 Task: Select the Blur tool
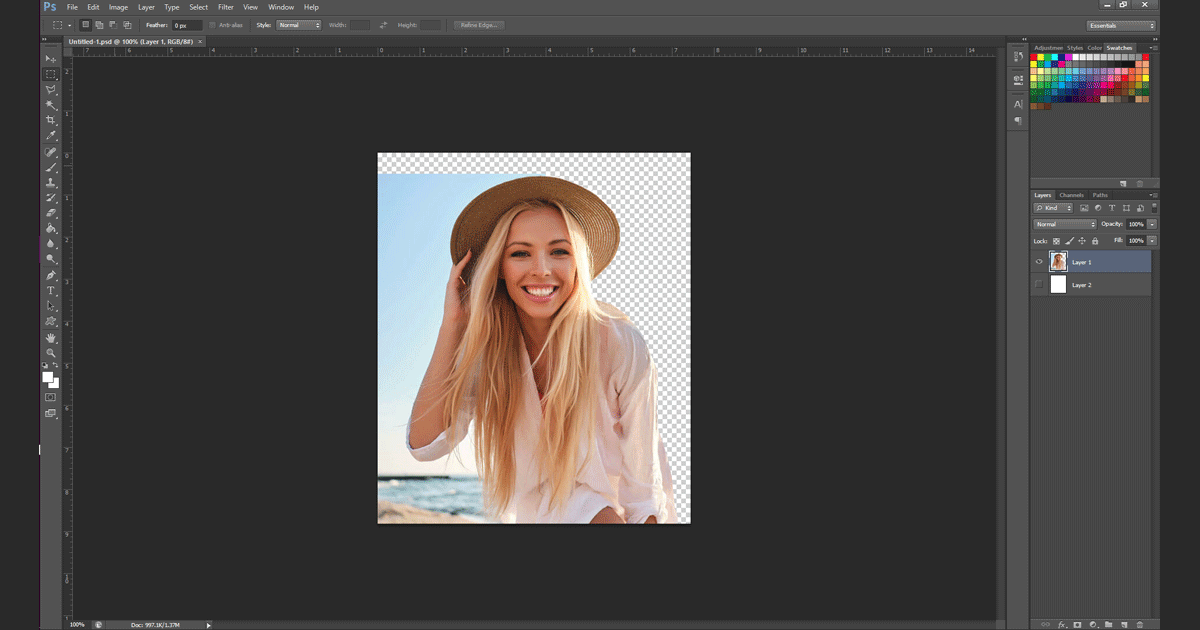click(51, 243)
